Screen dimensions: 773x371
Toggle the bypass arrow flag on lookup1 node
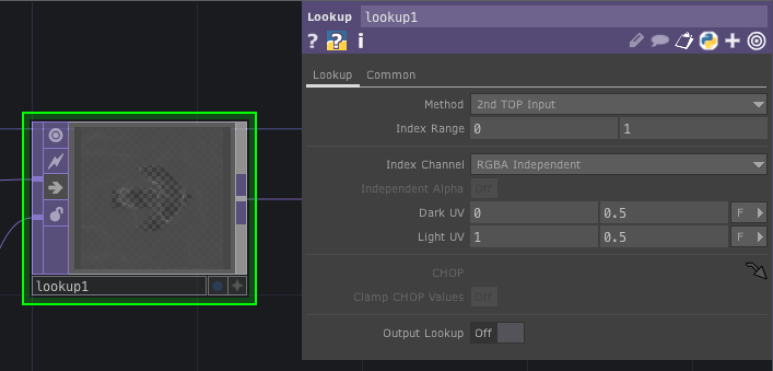[56, 187]
